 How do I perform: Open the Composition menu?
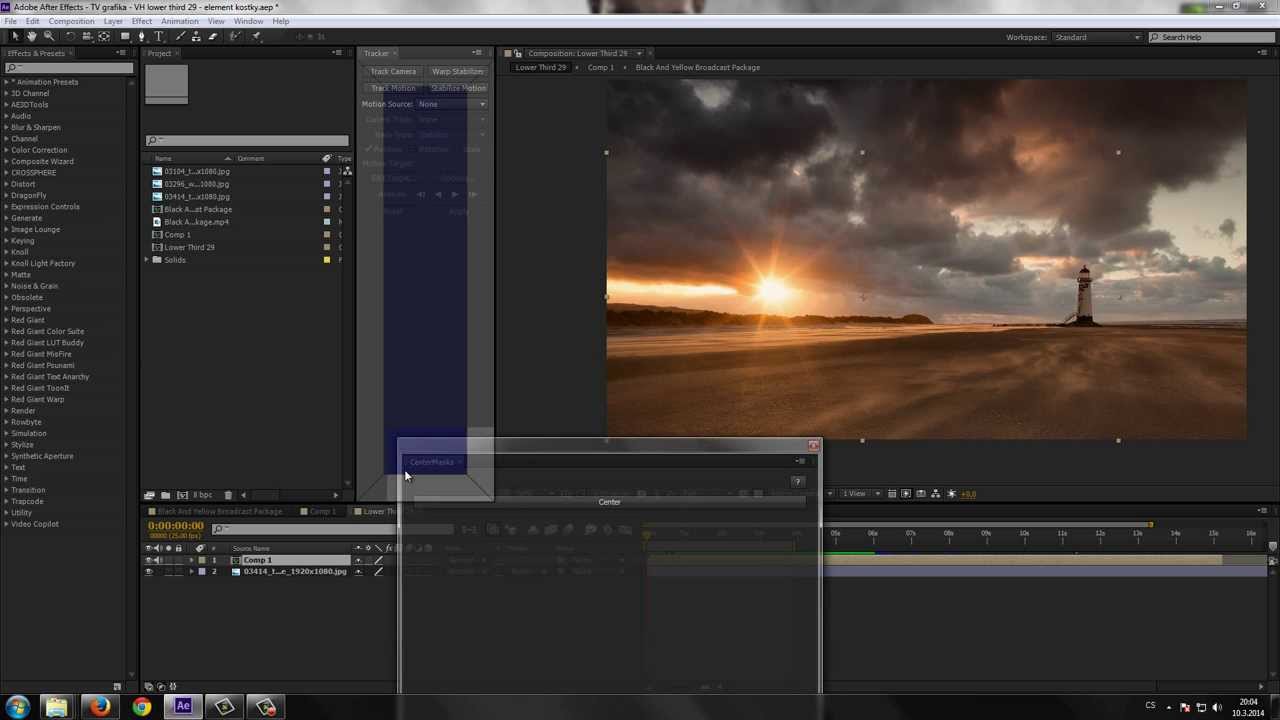71,21
